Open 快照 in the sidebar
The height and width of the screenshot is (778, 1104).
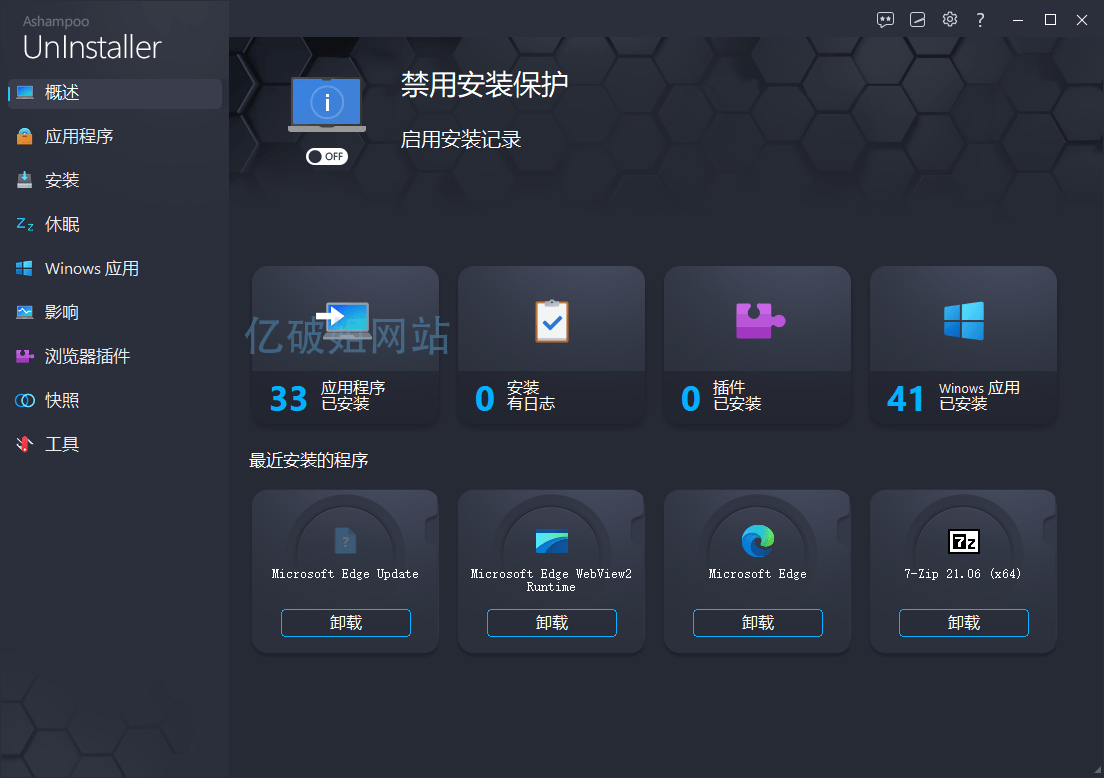(x=62, y=401)
